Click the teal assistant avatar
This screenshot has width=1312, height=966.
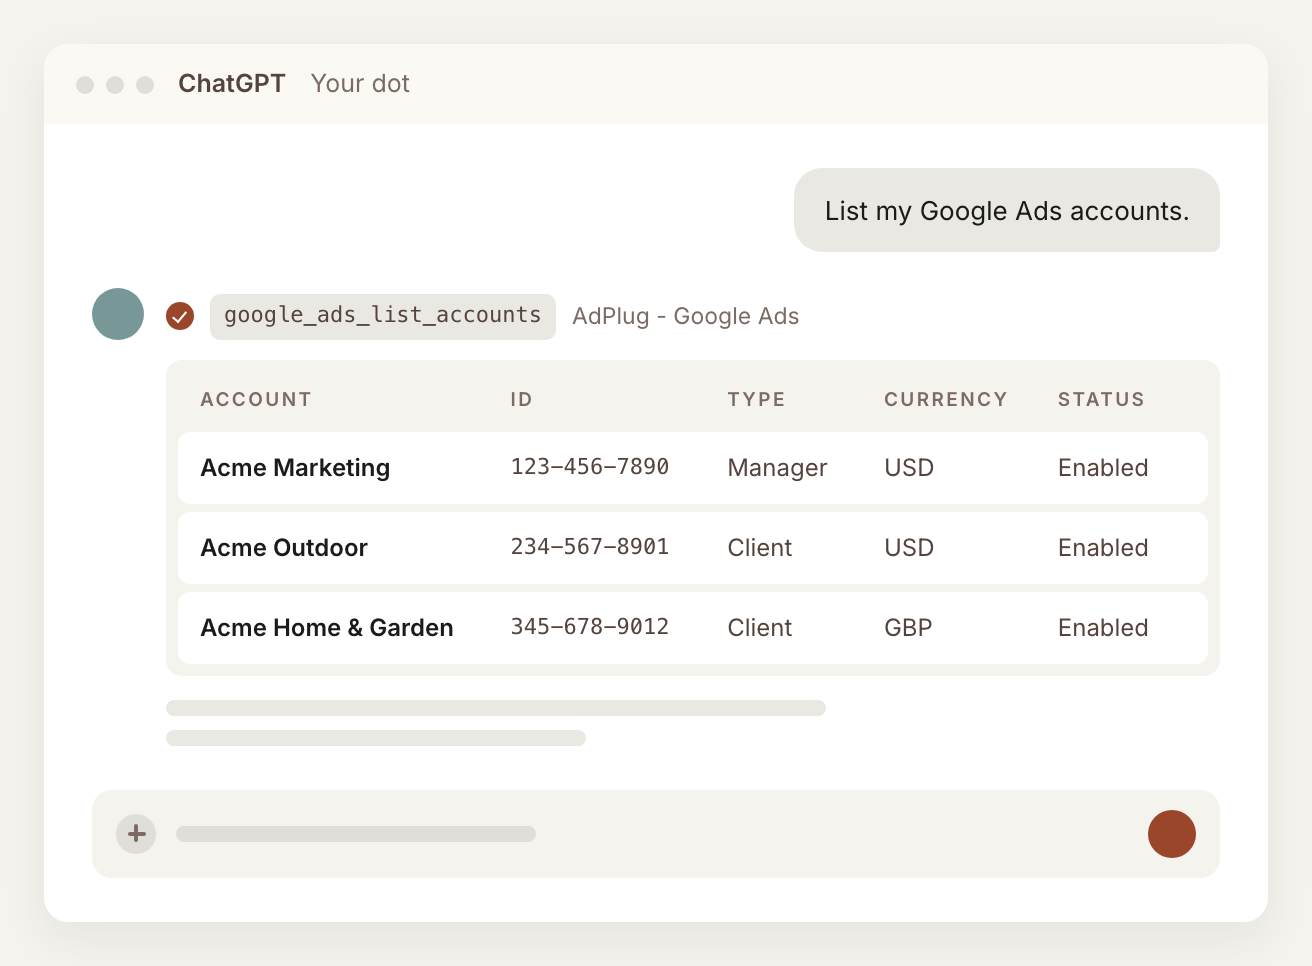(118, 314)
